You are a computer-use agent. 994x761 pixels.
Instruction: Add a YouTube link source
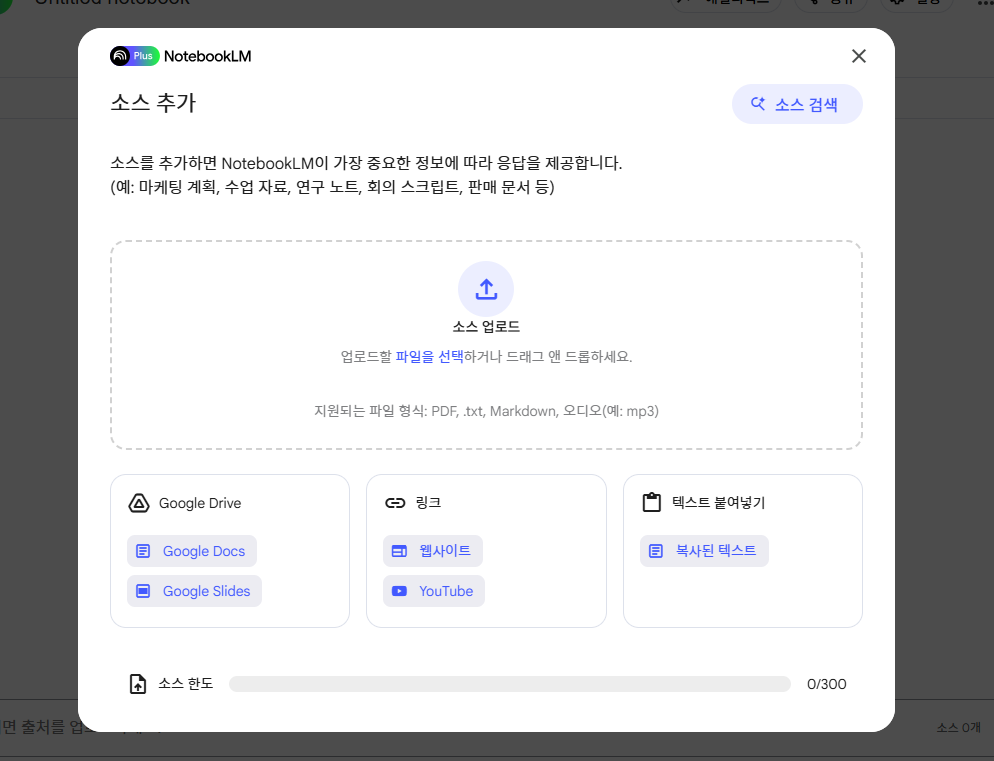[434, 591]
